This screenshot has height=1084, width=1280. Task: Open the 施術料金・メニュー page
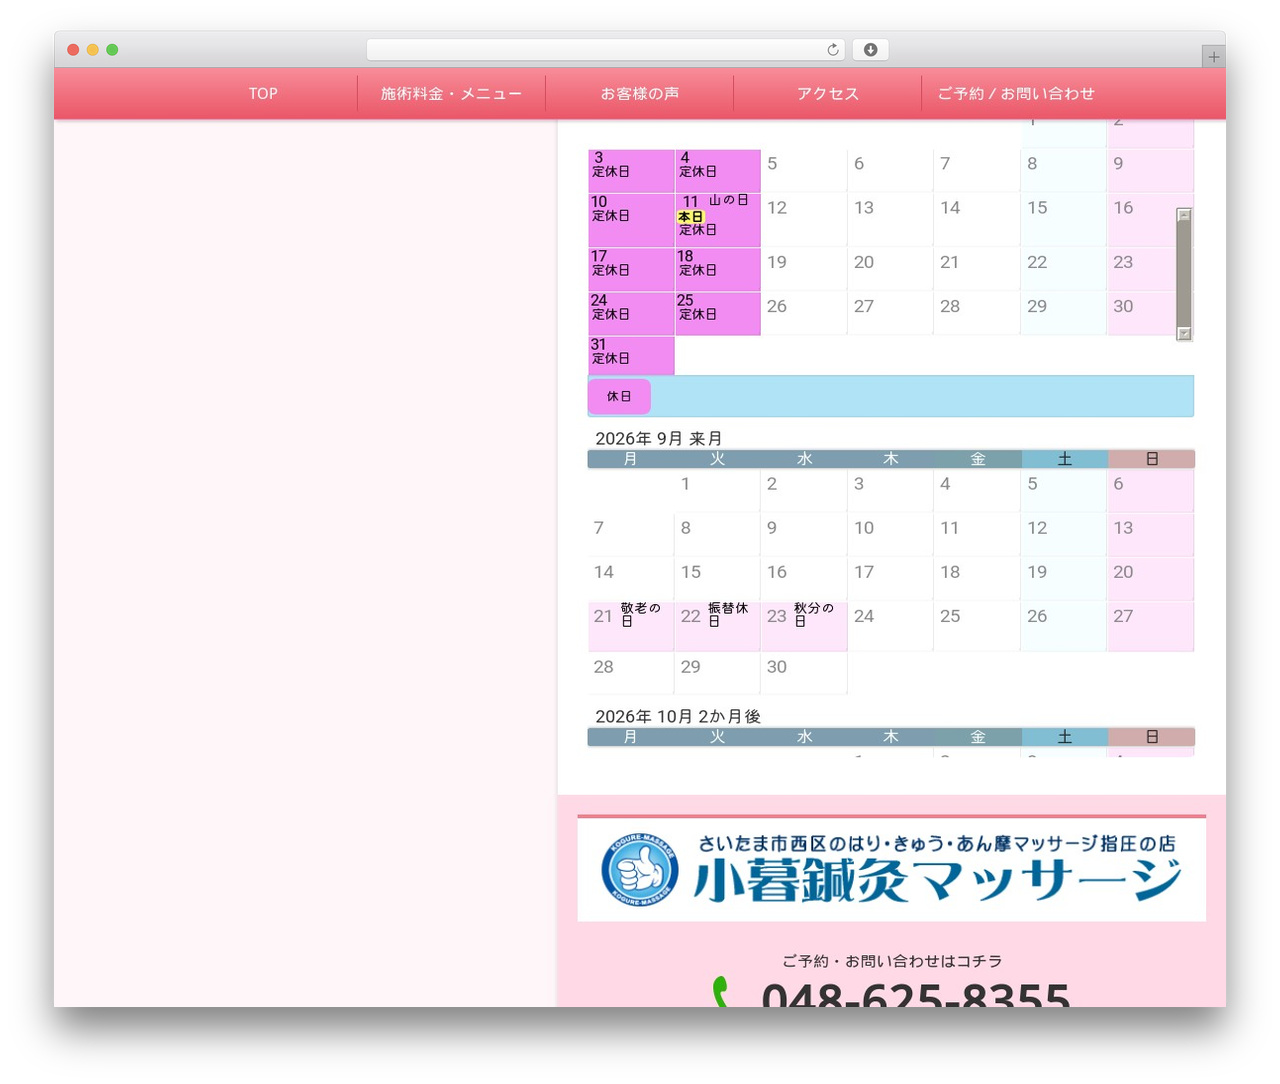tap(451, 93)
